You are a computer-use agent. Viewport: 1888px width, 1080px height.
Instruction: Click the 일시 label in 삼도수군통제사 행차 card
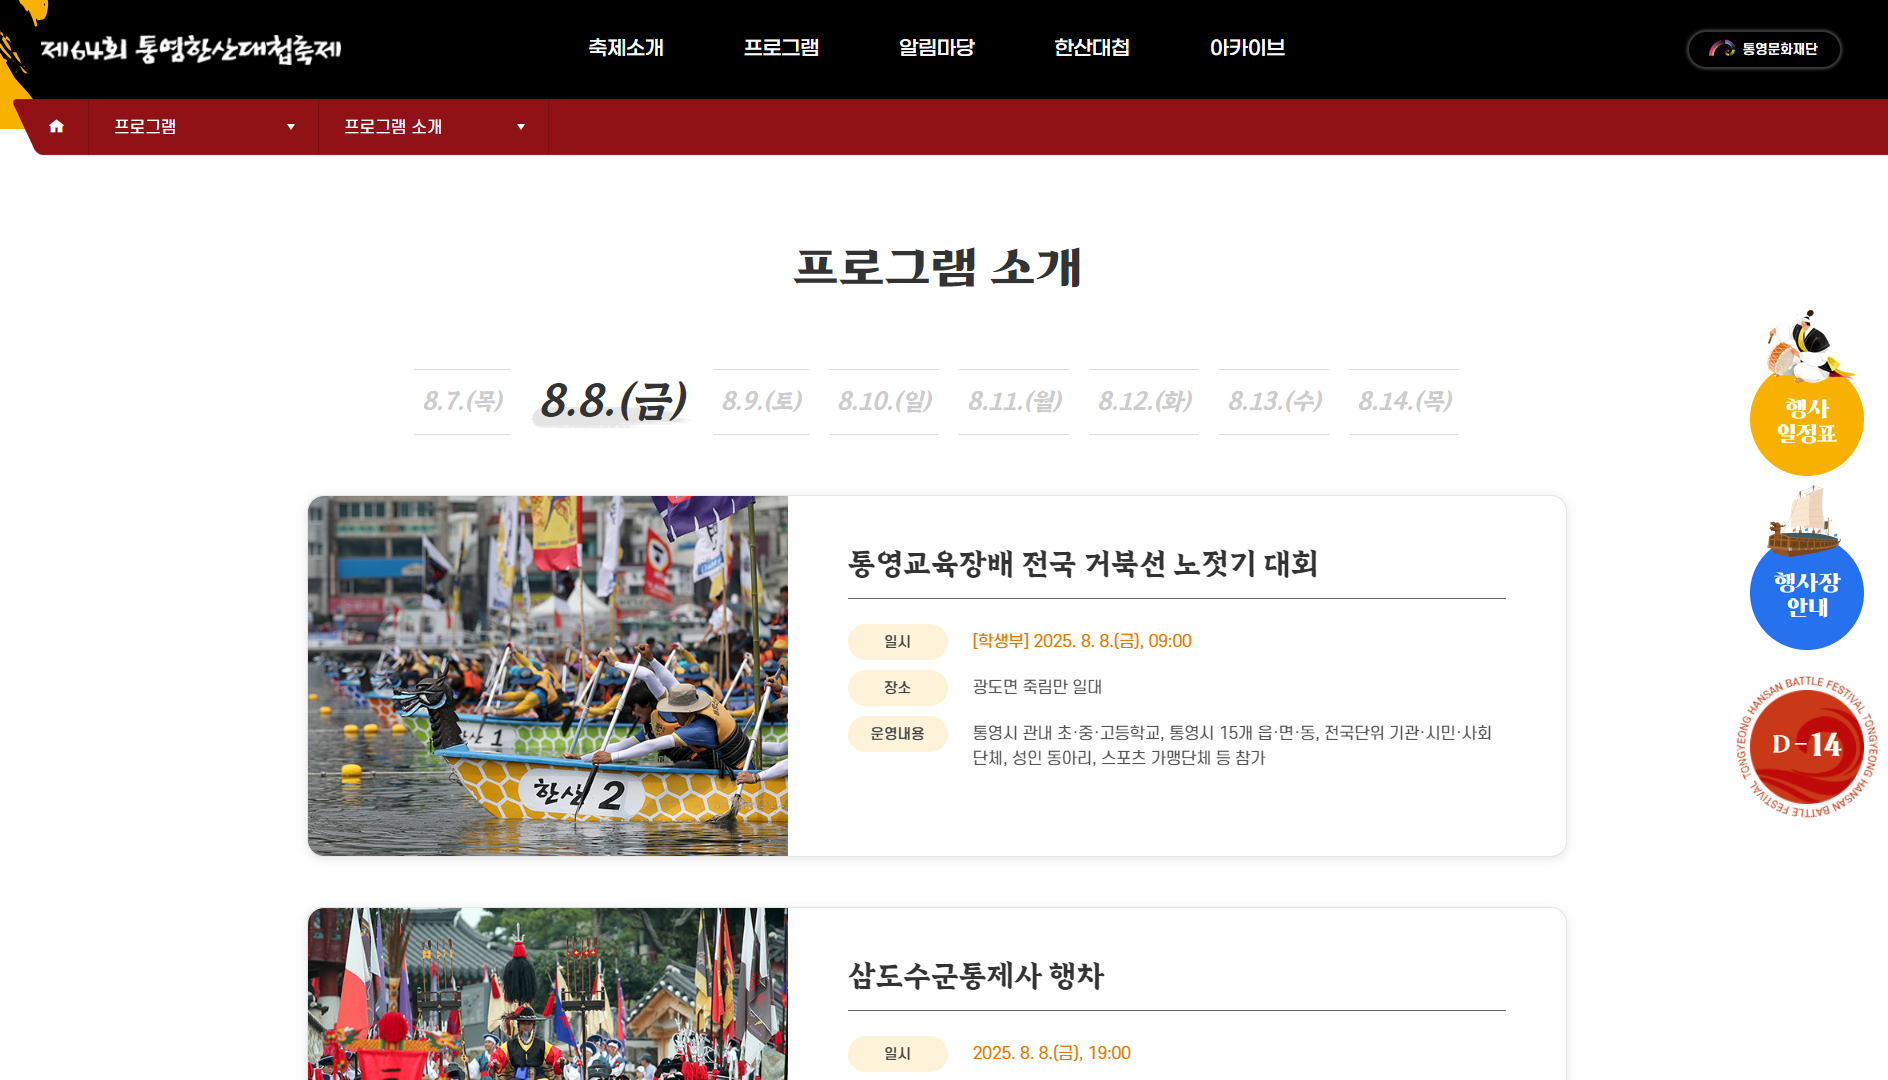(x=897, y=1054)
